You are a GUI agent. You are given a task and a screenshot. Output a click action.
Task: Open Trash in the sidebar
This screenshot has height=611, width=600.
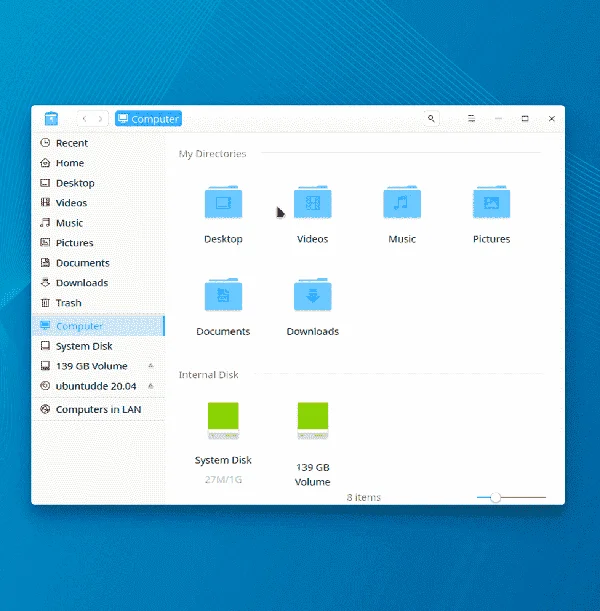pyautogui.click(x=98, y=303)
